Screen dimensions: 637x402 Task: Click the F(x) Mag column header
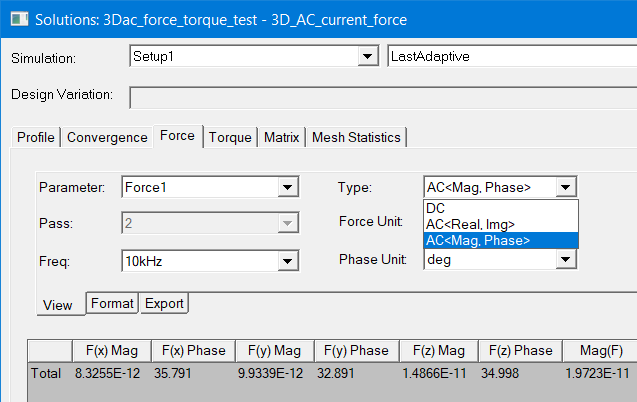(111, 350)
